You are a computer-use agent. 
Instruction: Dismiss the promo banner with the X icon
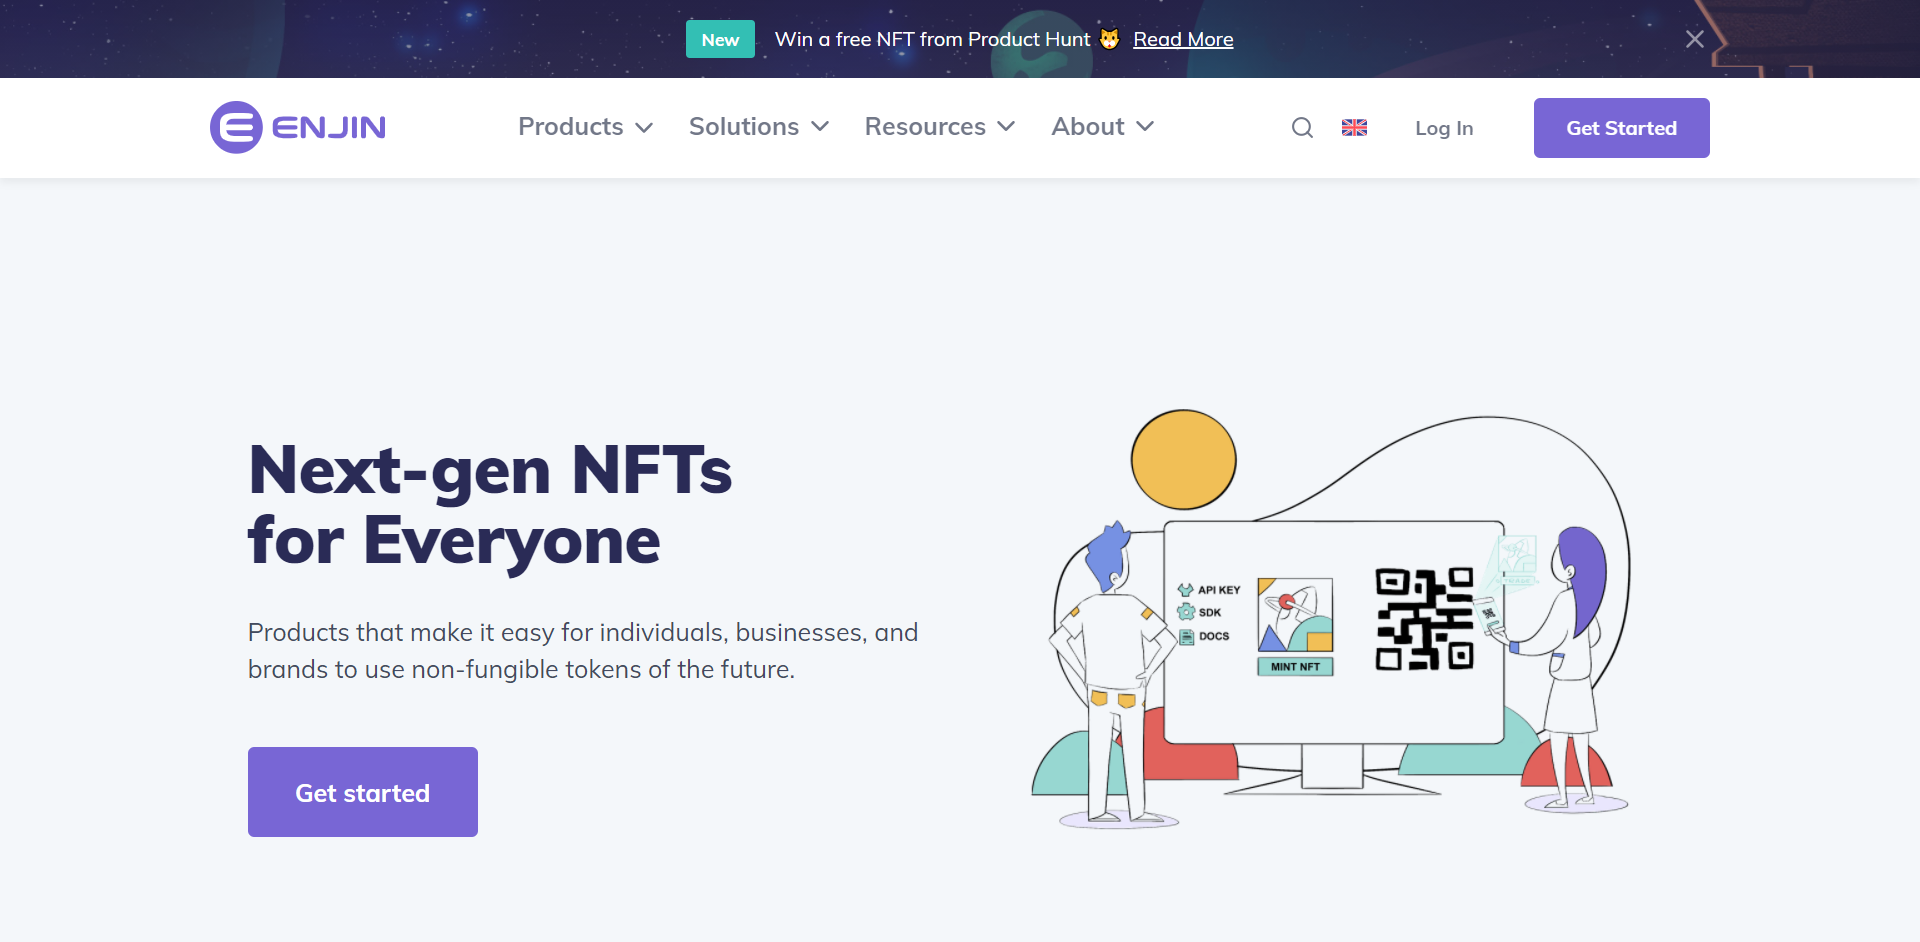click(1694, 39)
